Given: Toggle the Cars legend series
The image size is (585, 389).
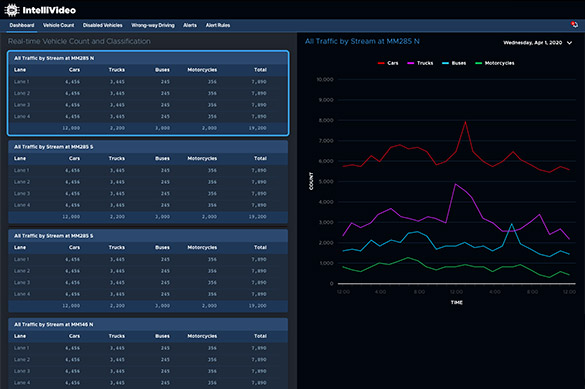Looking at the screenshot, I should (388, 63).
